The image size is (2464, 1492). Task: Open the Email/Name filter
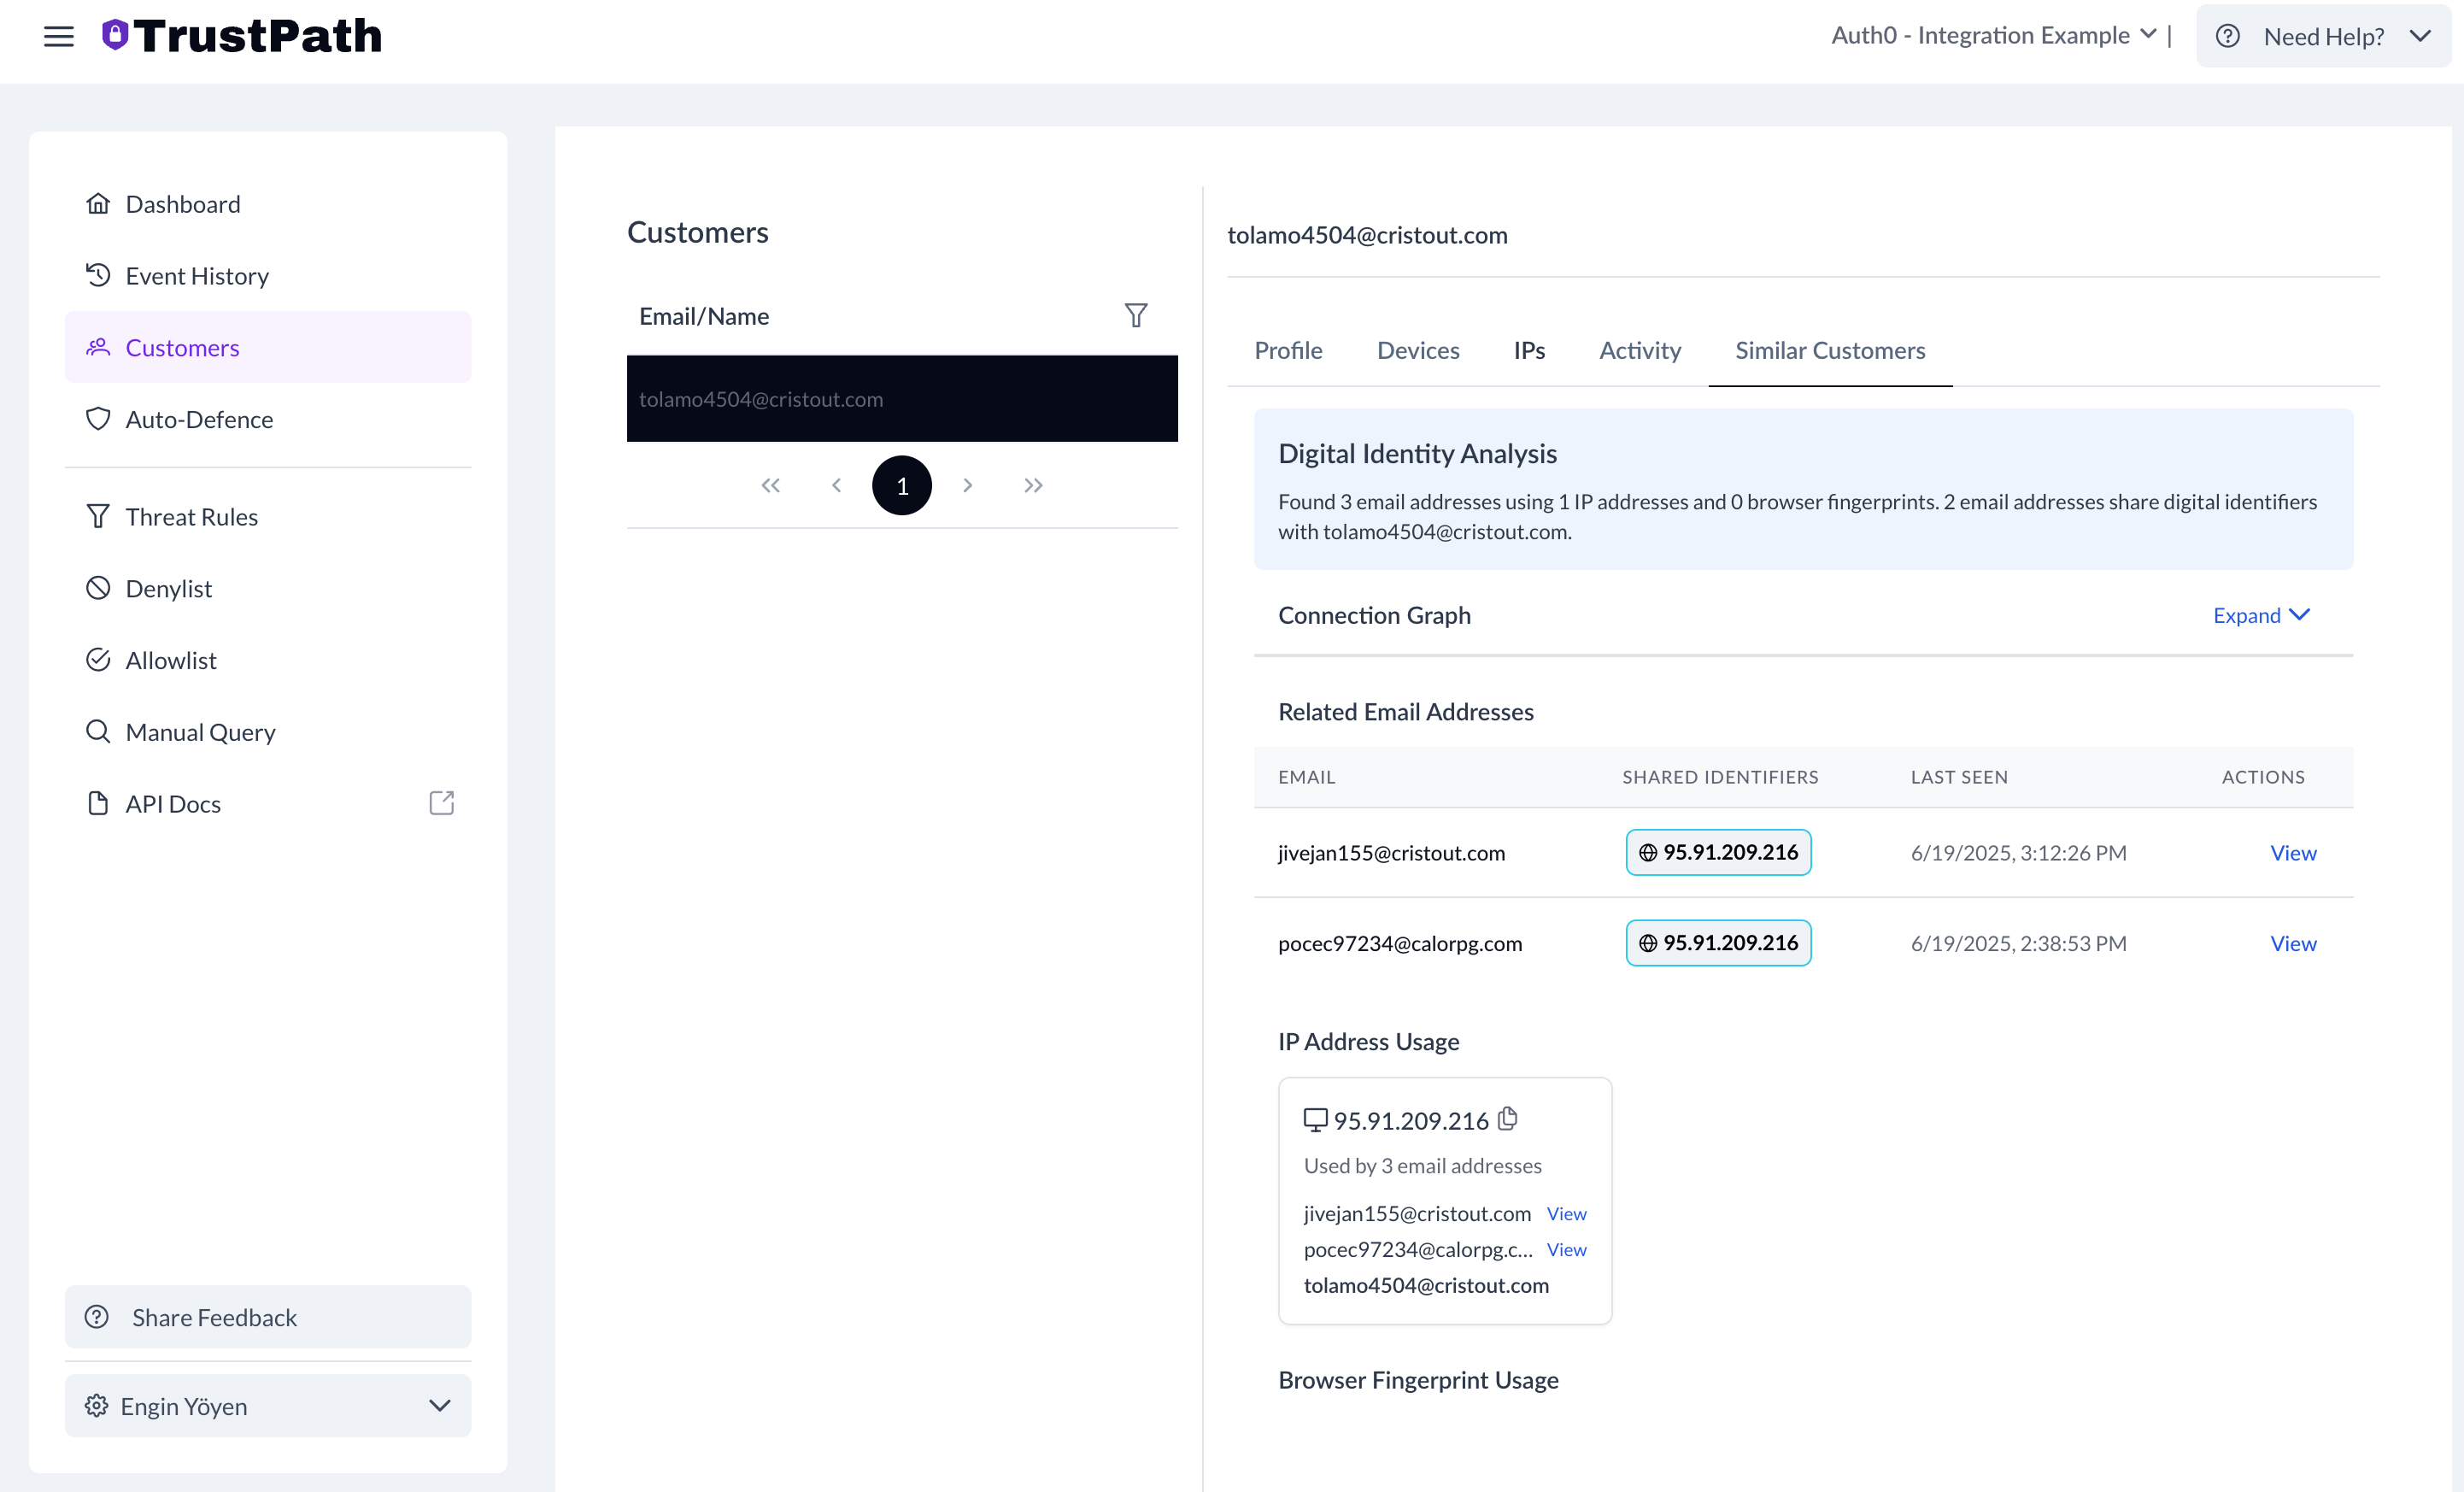[x=1136, y=315]
